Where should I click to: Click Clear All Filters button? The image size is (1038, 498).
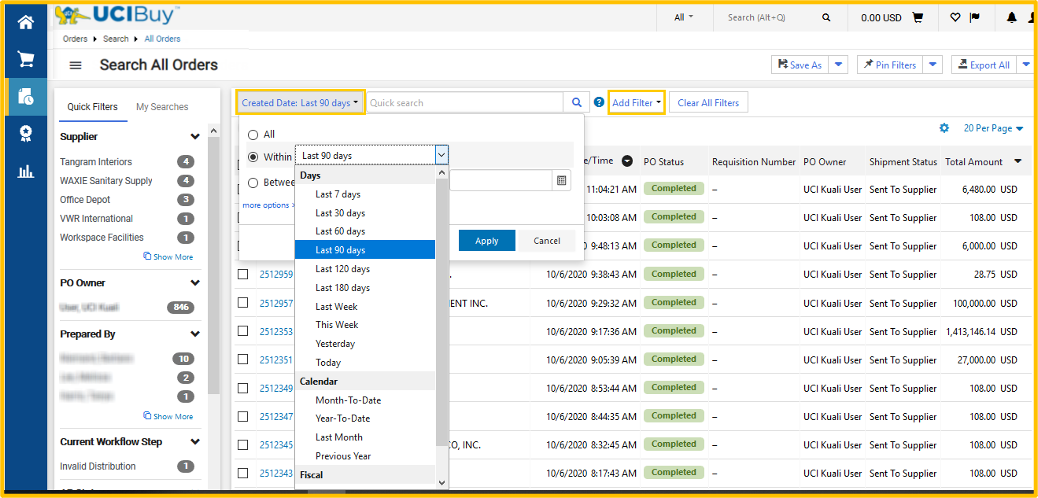708,103
